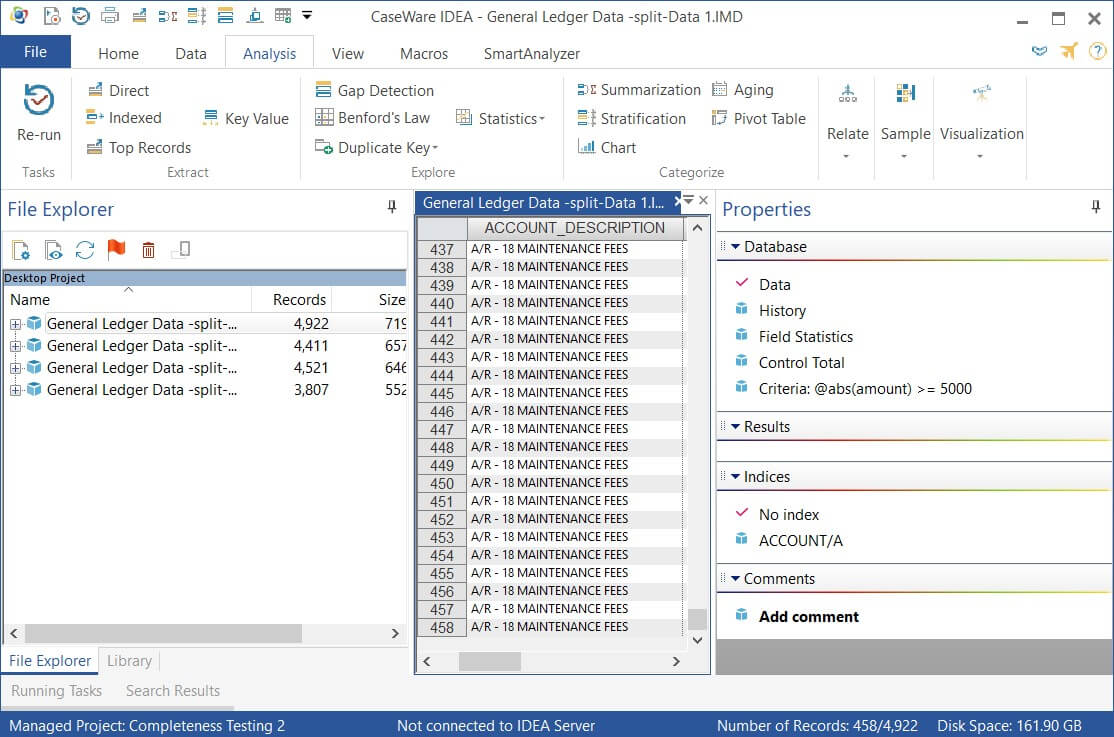
Task: Switch to the Library tab
Action: (129, 661)
